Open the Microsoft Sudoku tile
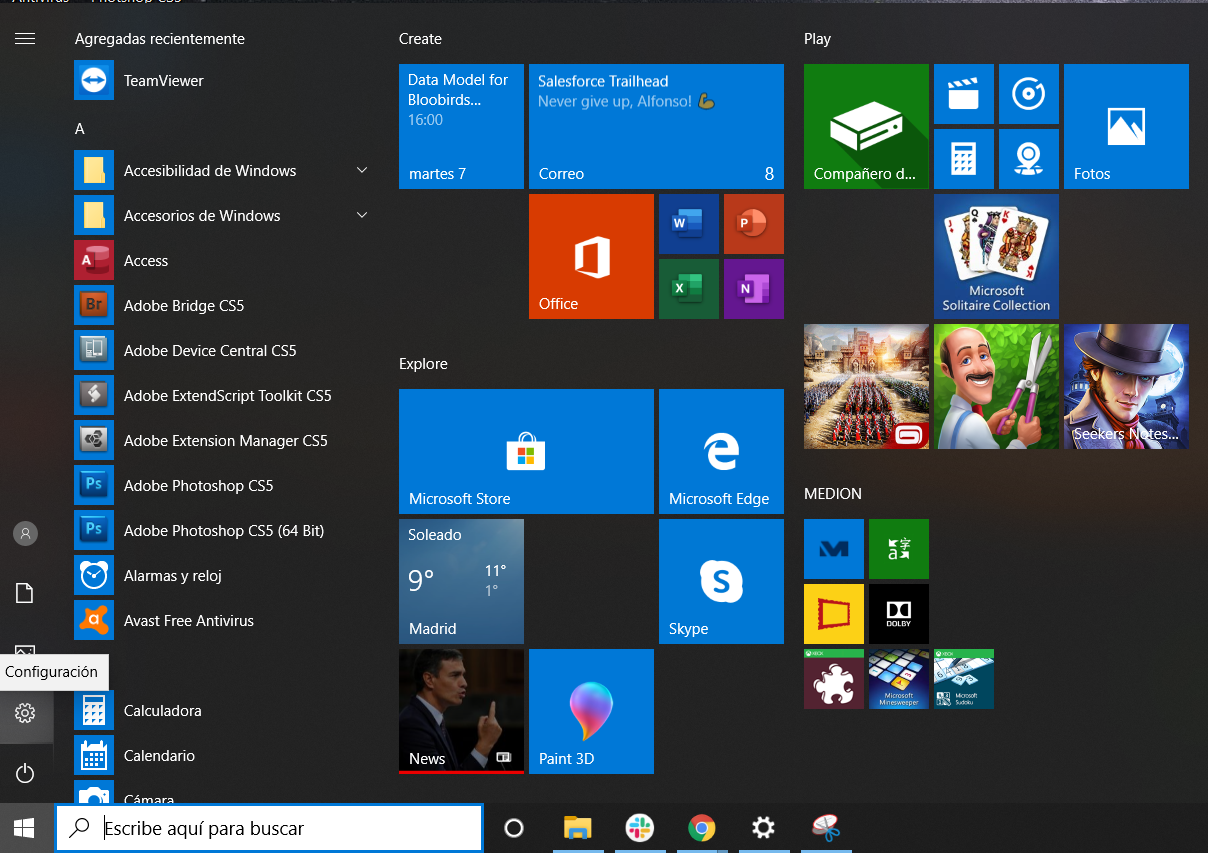The height and width of the screenshot is (853, 1208). (964, 679)
